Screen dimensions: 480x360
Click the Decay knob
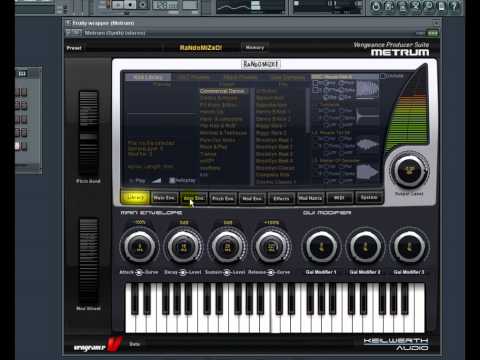click(x=183, y=247)
